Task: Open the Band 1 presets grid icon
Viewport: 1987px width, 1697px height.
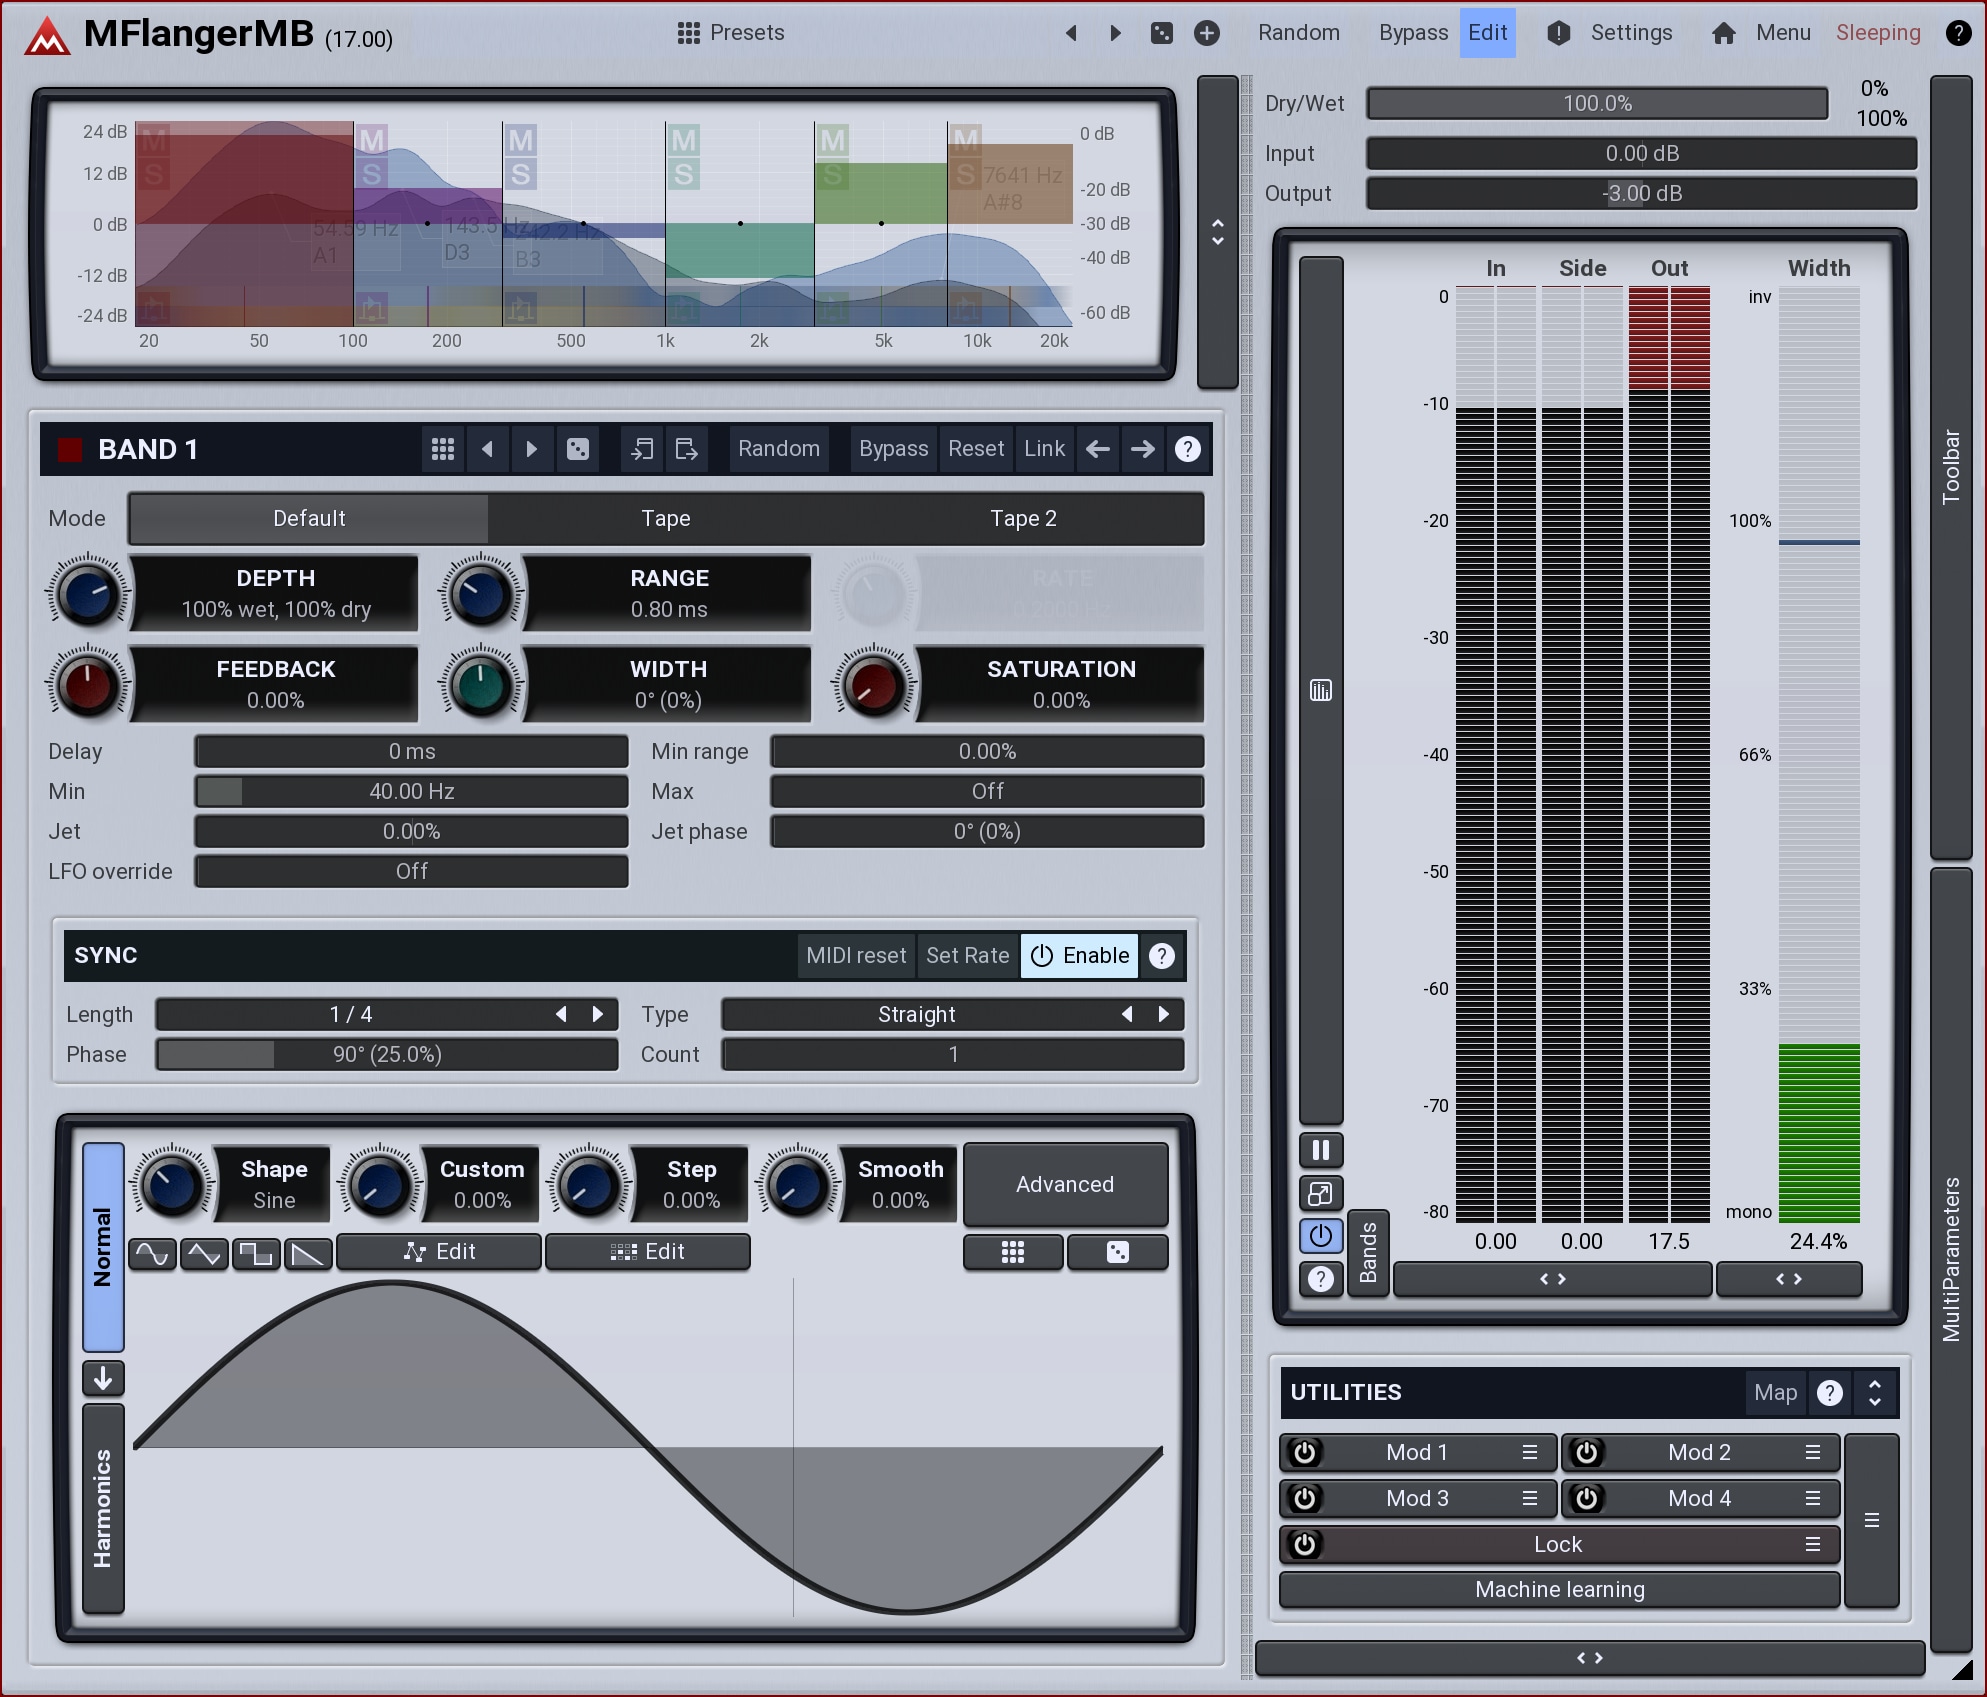Action: 443,449
